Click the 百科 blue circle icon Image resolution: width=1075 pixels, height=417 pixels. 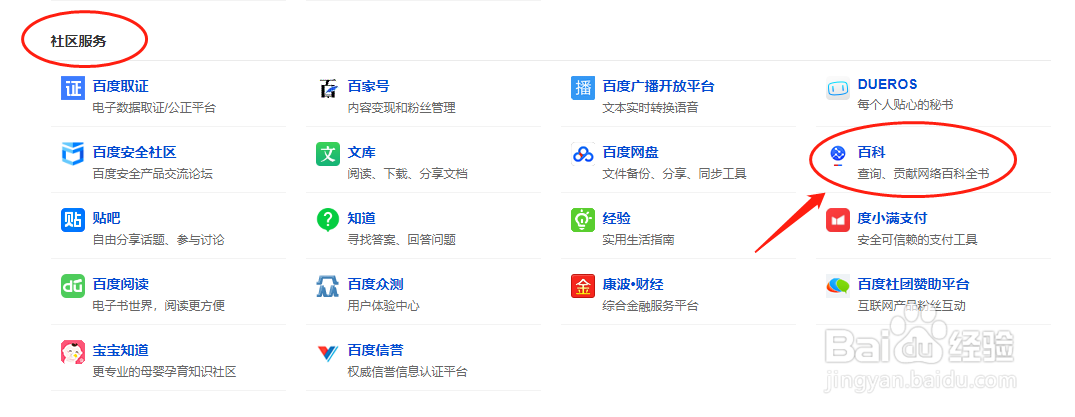click(x=838, y=154)
